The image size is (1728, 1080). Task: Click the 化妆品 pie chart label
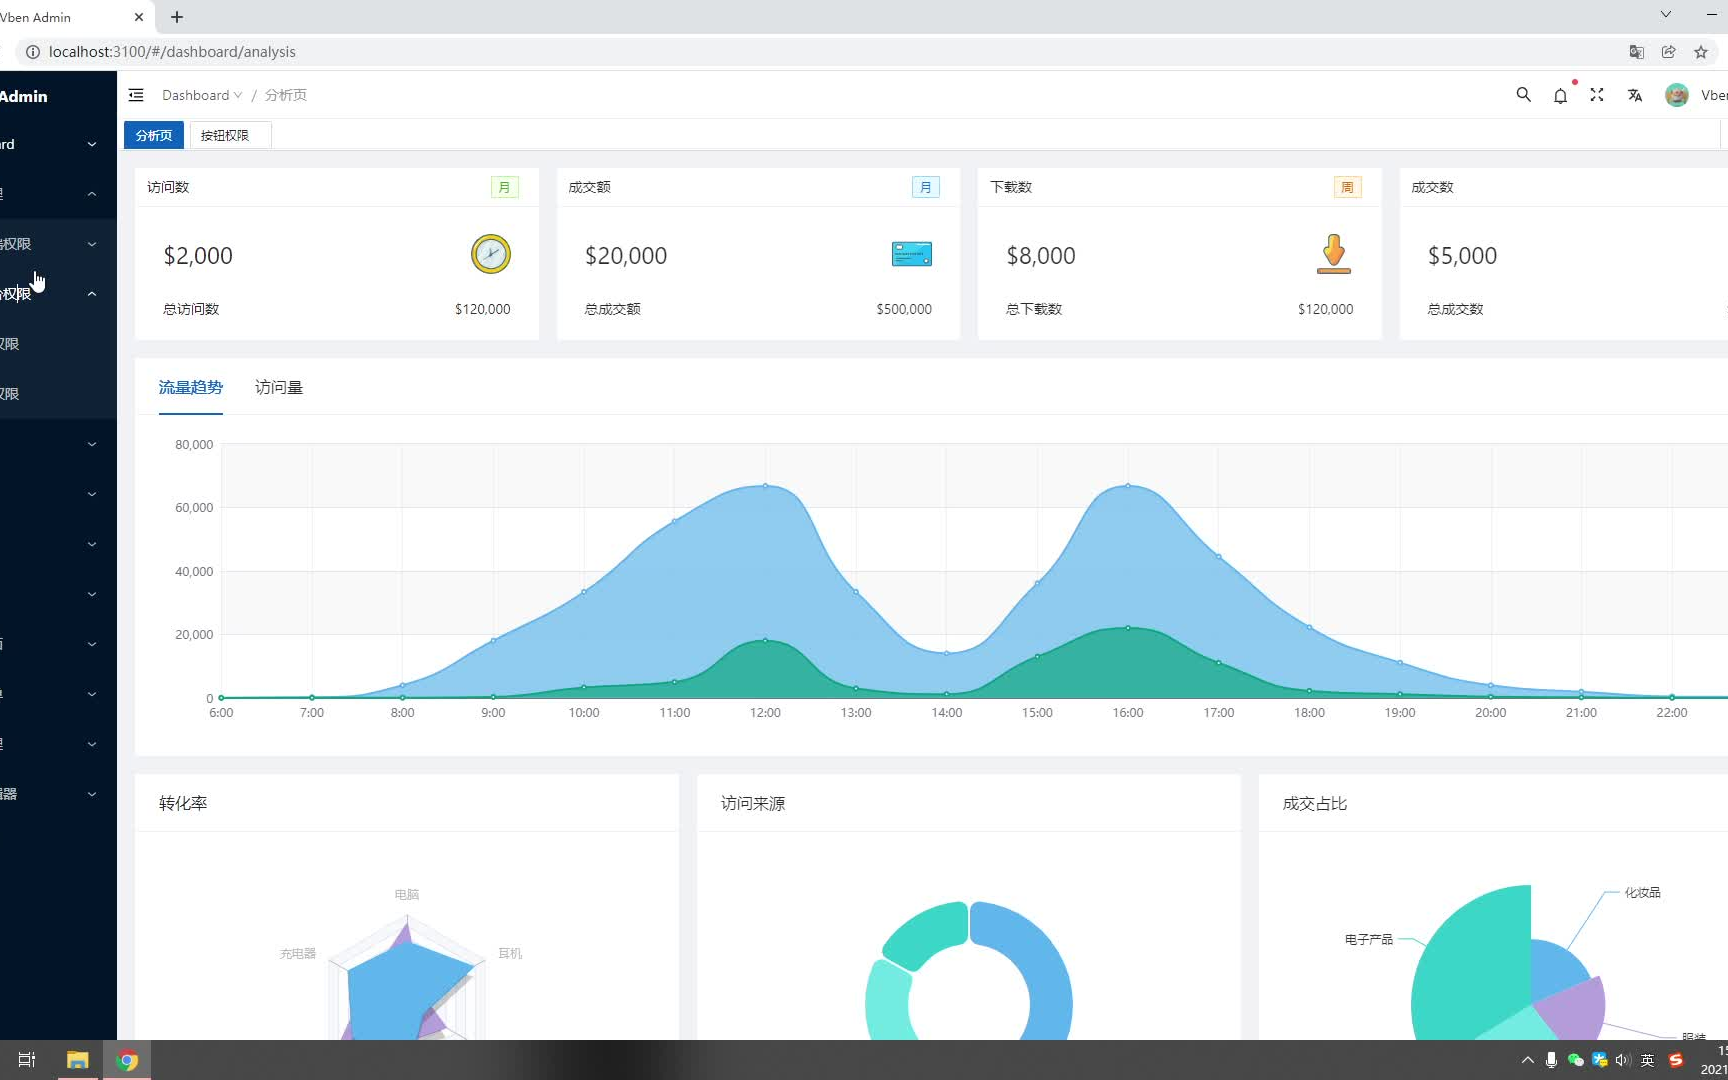[1642, 892]
